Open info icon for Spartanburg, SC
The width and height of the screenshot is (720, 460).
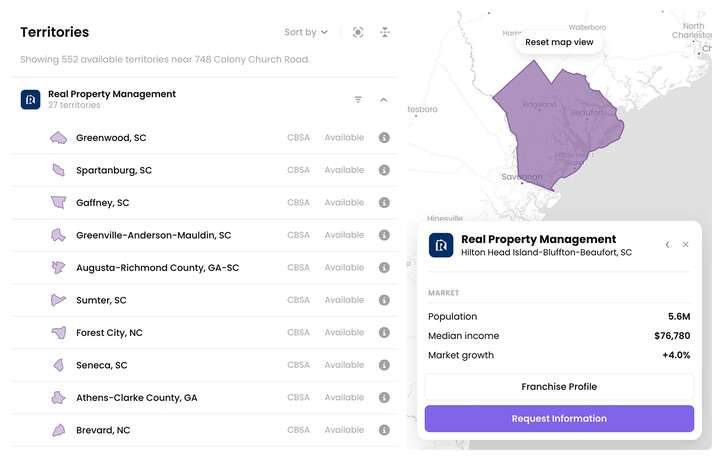point(384,170)
